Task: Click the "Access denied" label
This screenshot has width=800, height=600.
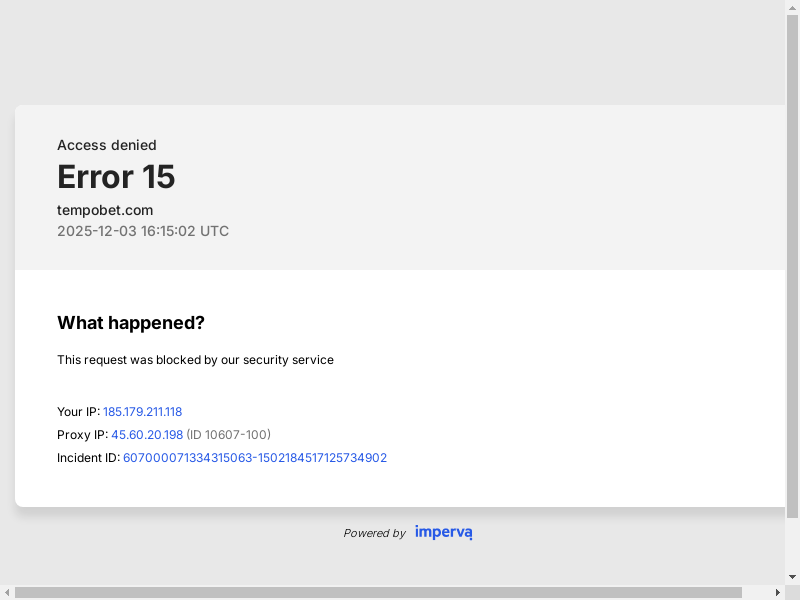Action: click(107, 145)
